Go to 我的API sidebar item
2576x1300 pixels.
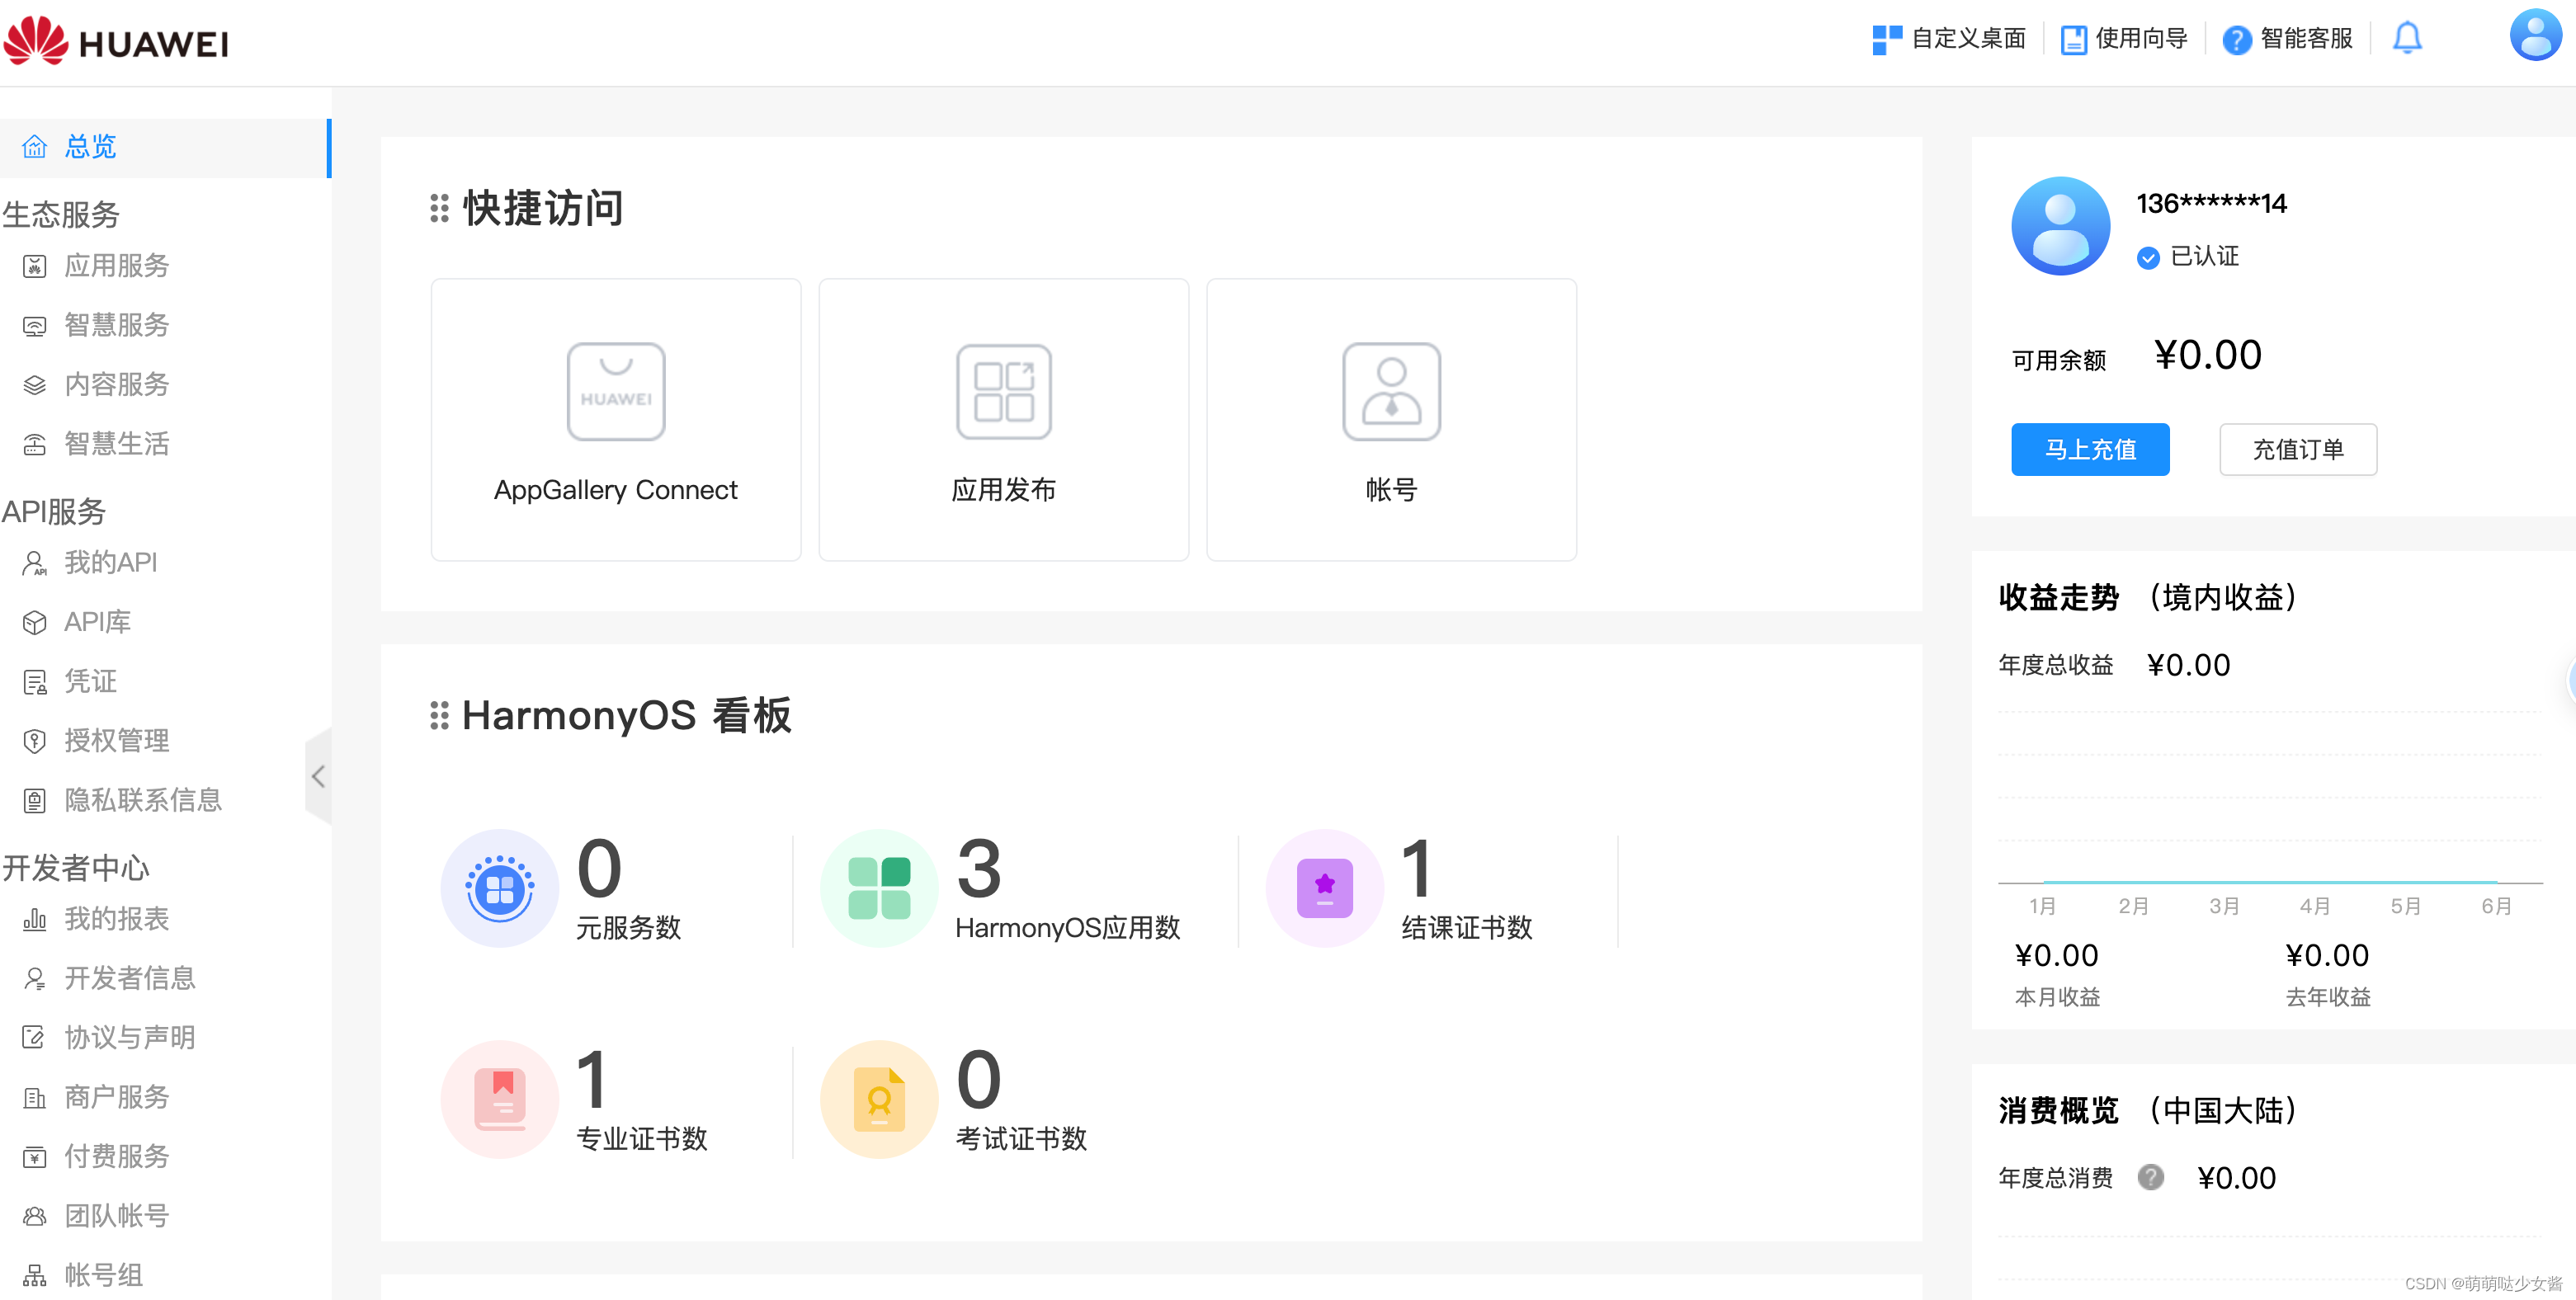[x=110, y=562]
